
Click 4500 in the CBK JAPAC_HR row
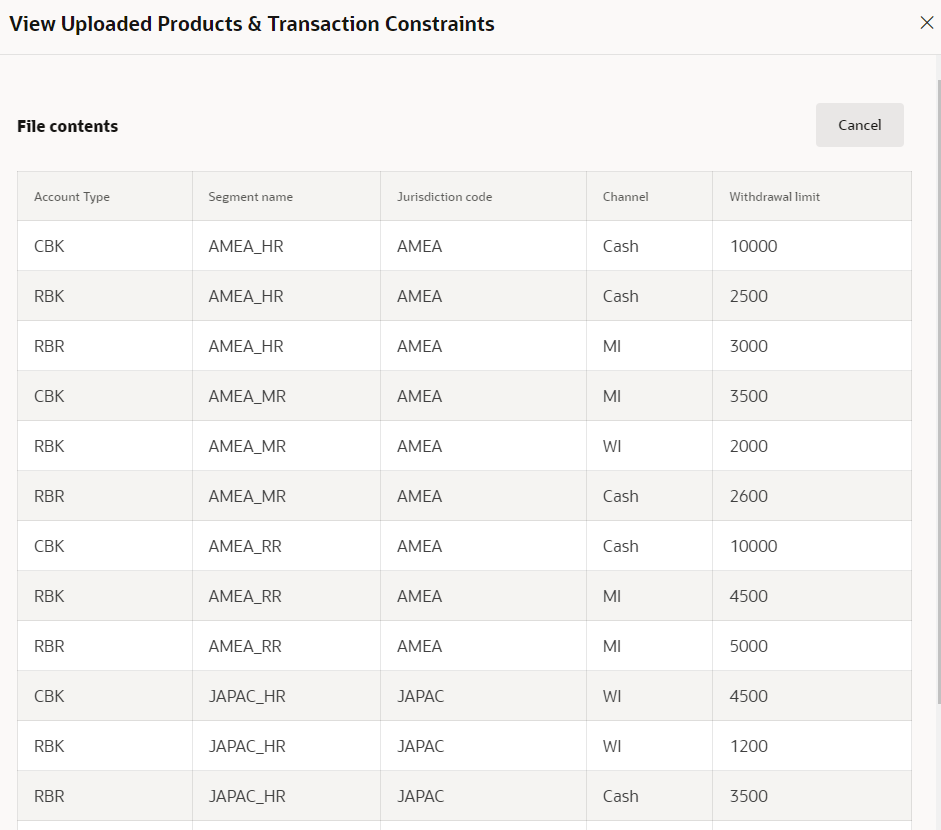pos(748,696)
